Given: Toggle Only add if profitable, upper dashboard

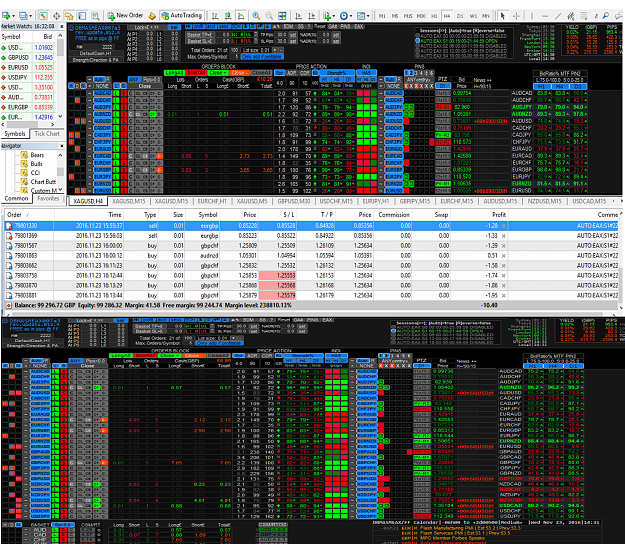Looking at the screenshot, I should (x=261, y=57).
